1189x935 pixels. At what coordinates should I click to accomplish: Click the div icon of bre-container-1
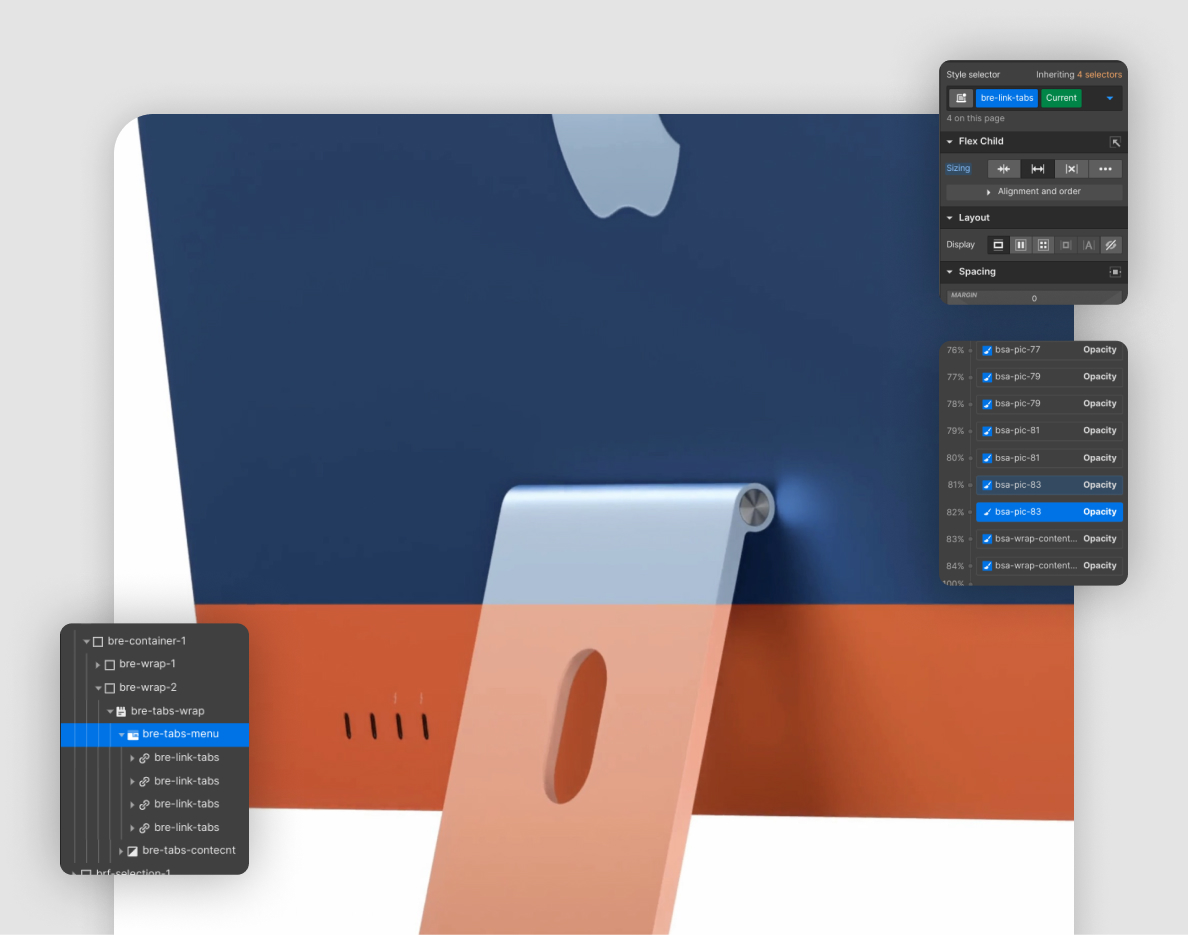coord(98,642)
